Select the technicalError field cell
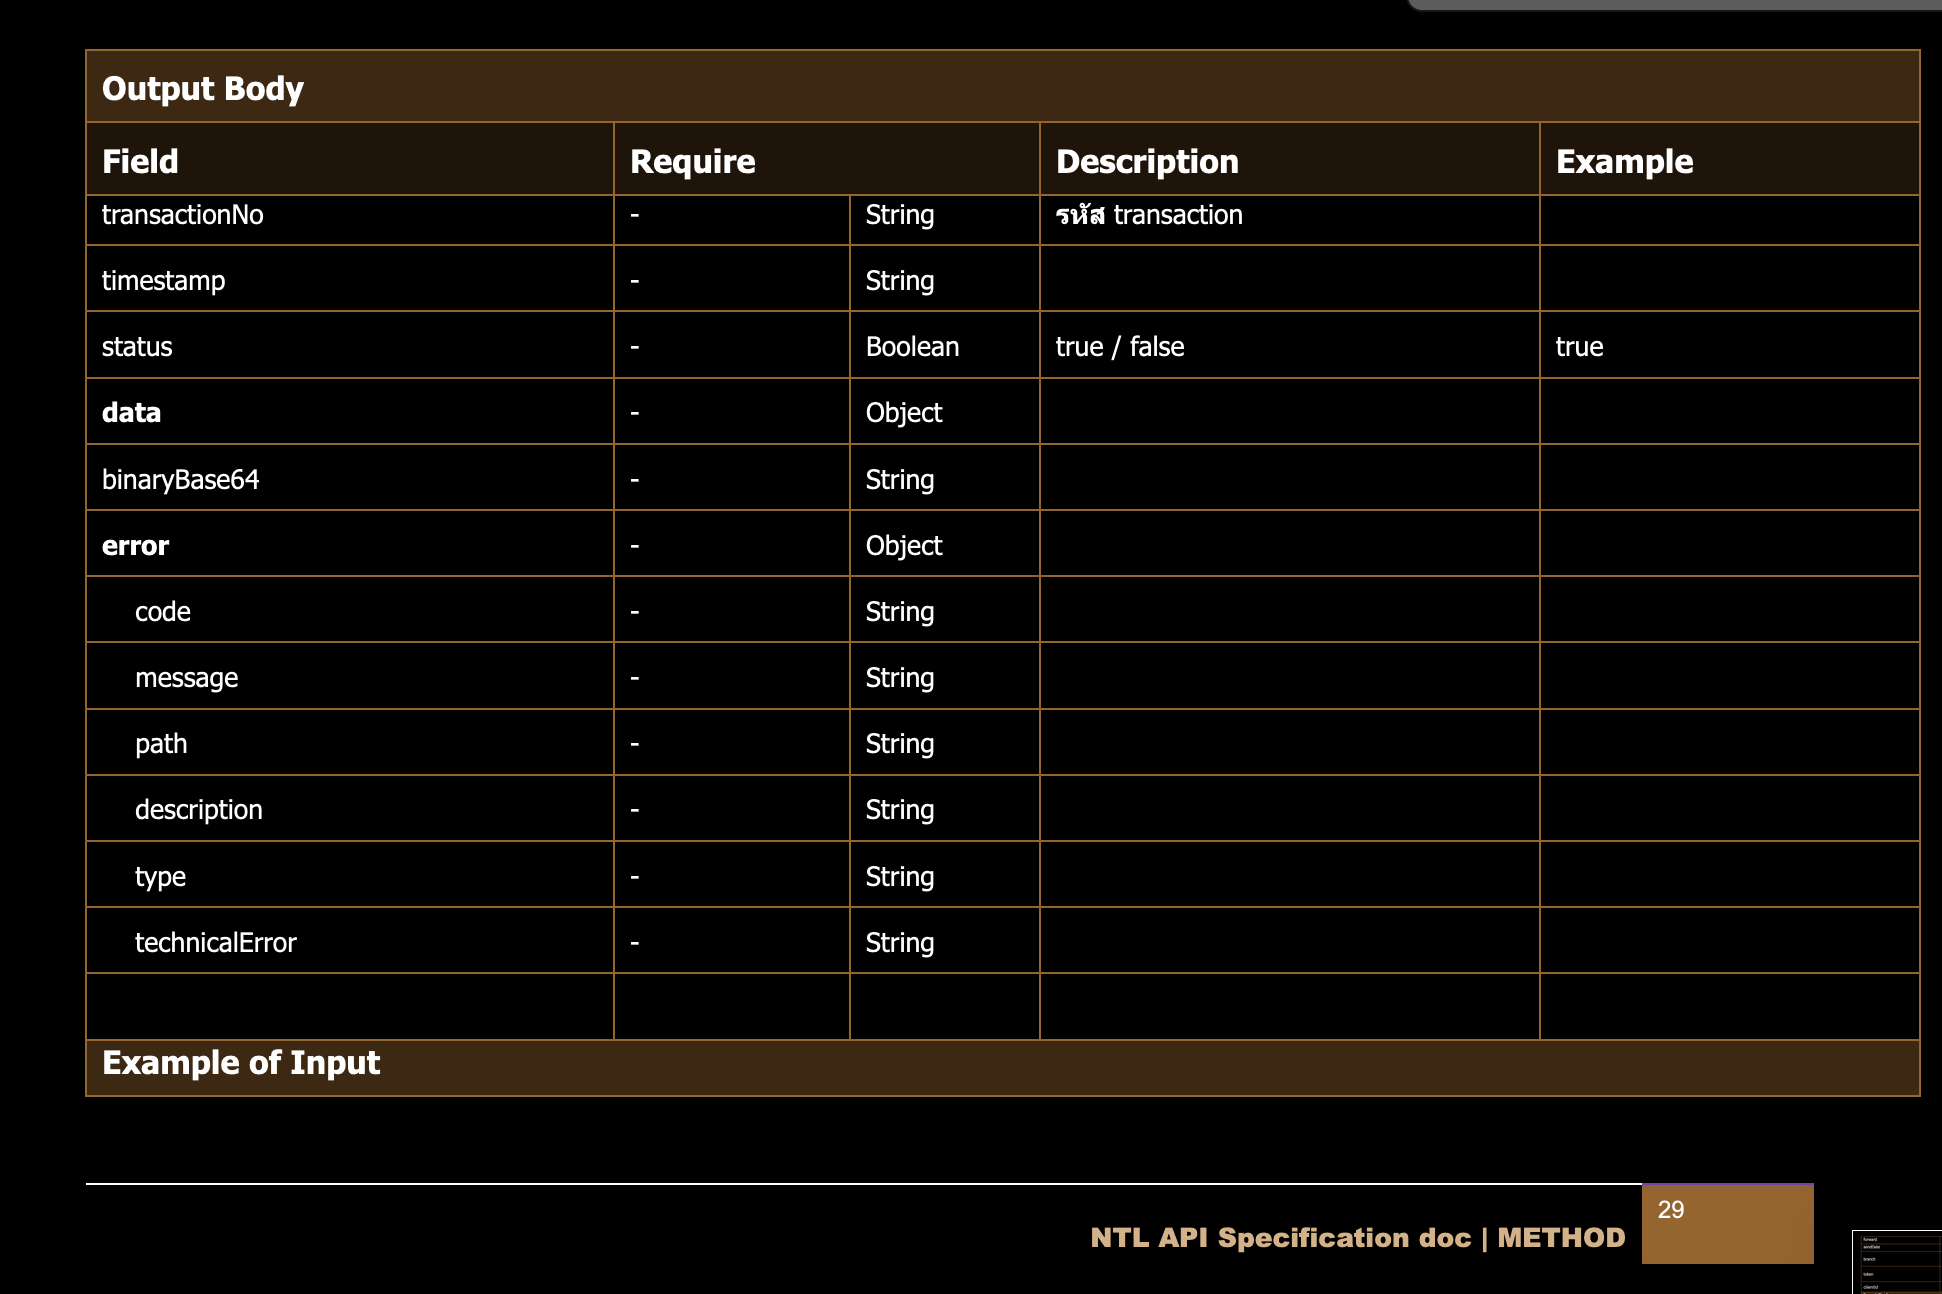The height and width of the screenshot is (1294, 1942). click(215, 943)
